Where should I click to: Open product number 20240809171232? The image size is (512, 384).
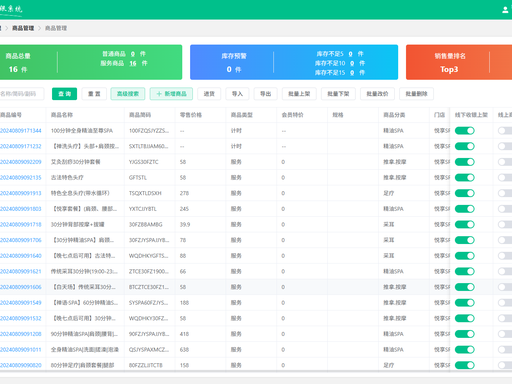21,146
